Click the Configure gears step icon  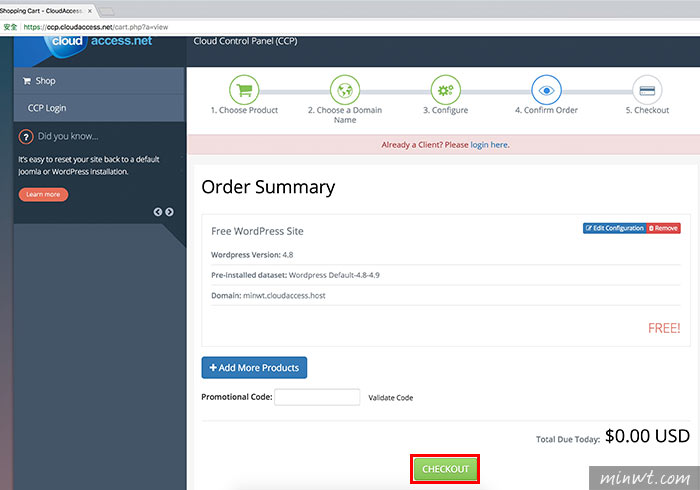446,90
